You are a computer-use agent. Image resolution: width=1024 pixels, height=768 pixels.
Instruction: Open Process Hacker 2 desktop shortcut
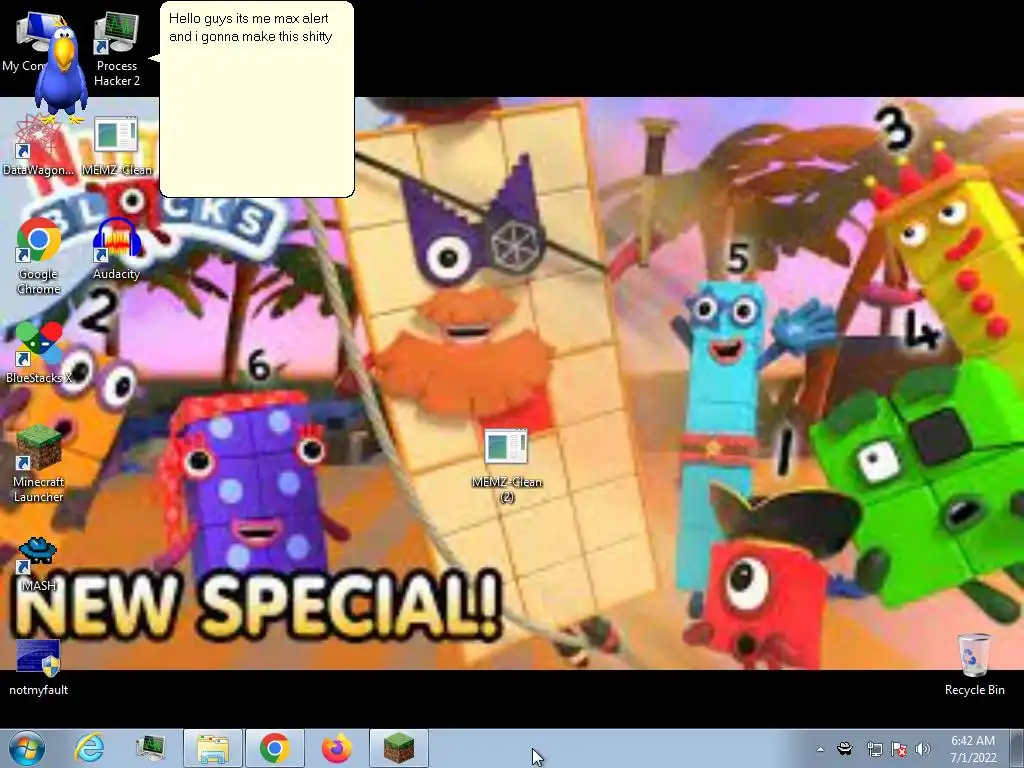coord(116,49)
